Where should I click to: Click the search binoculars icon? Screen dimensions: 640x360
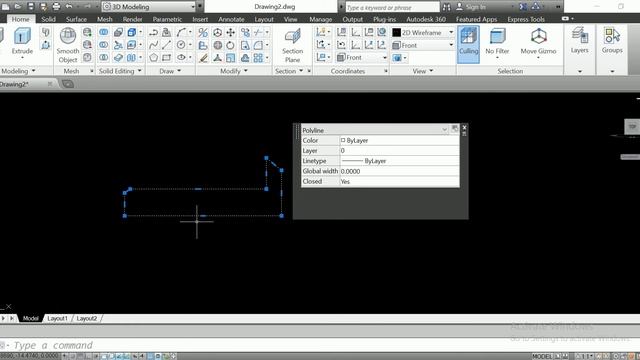click(447, 7)
